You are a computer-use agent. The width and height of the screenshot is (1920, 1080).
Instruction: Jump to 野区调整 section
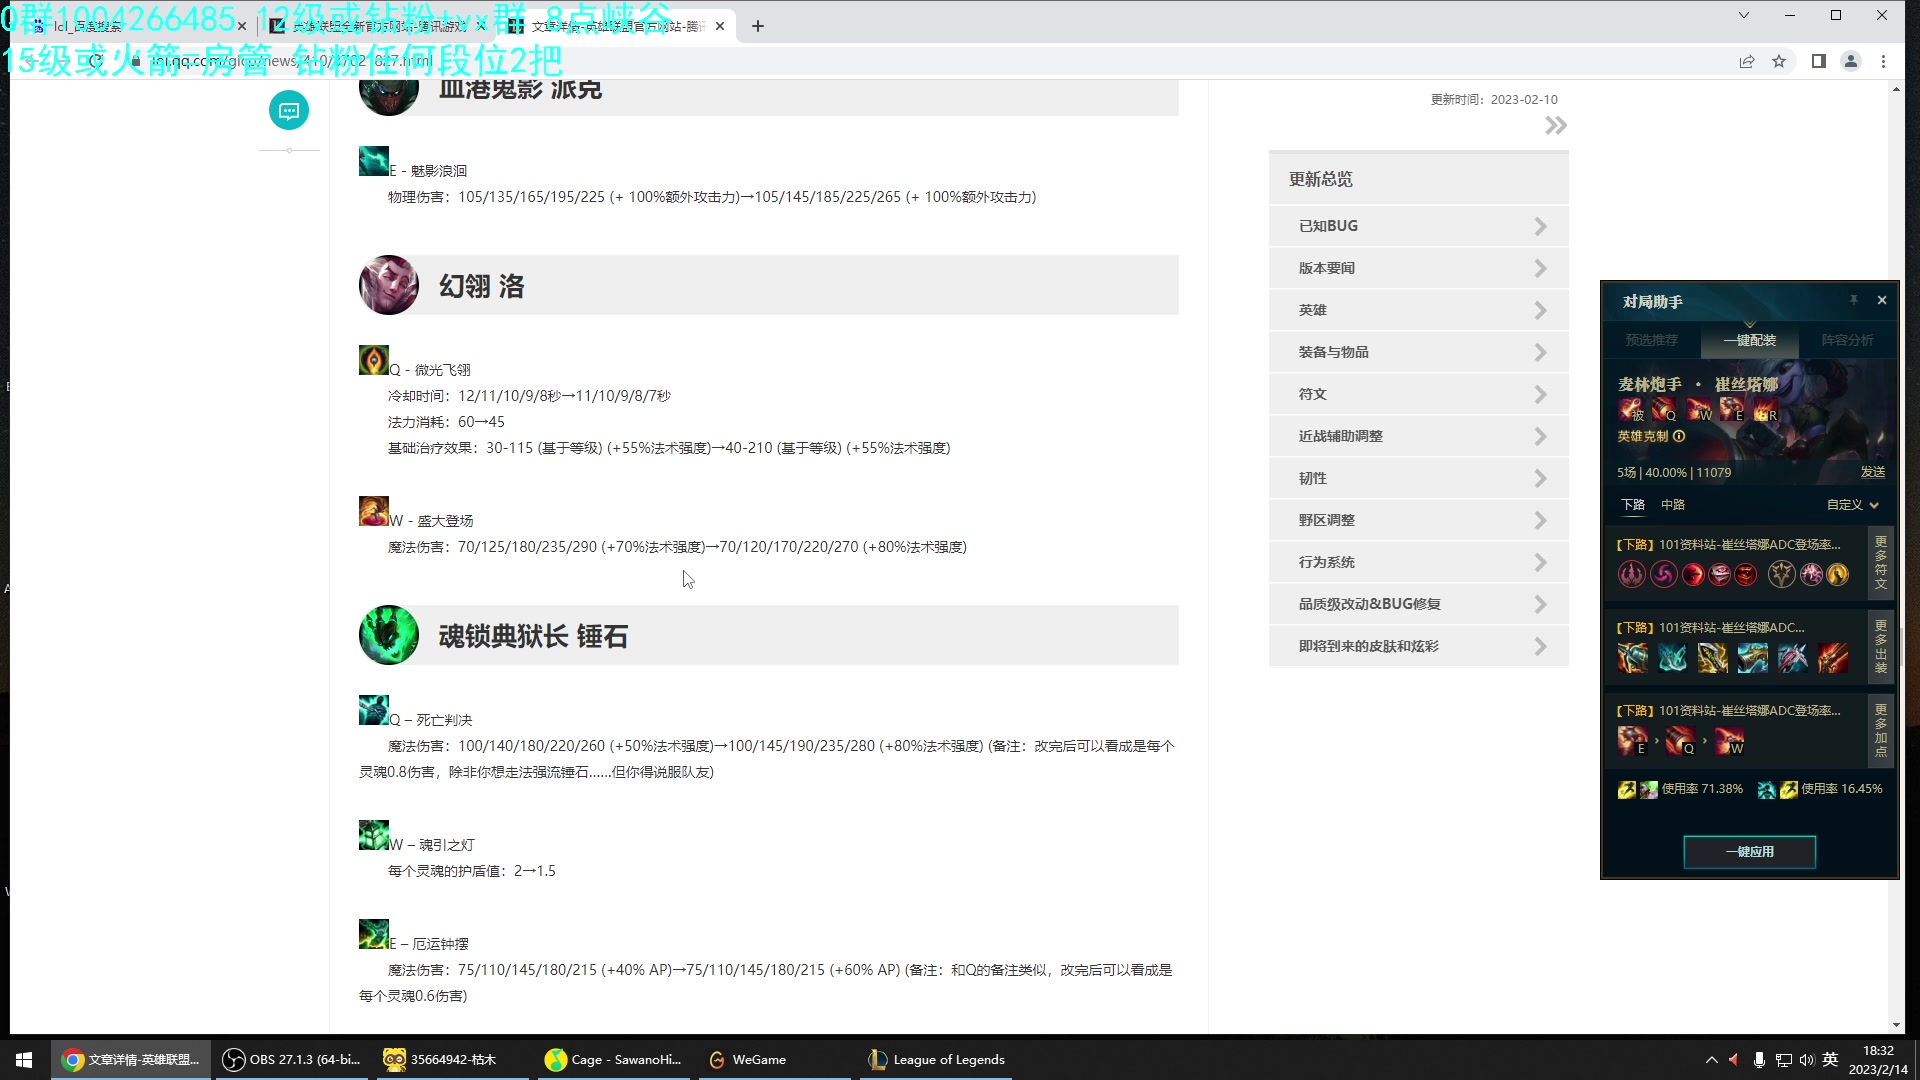1418,520
